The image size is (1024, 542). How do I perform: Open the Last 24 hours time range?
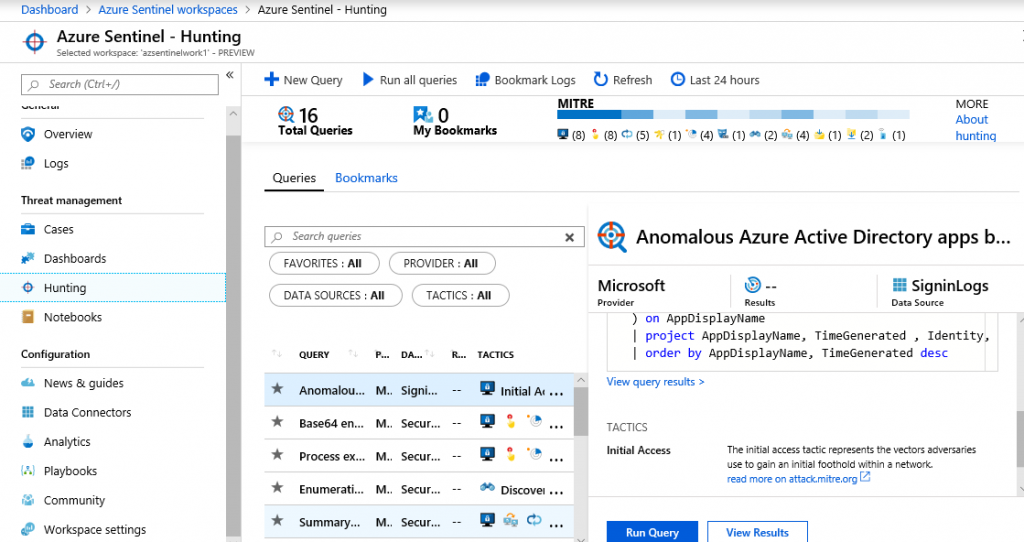tap(678, 80)
